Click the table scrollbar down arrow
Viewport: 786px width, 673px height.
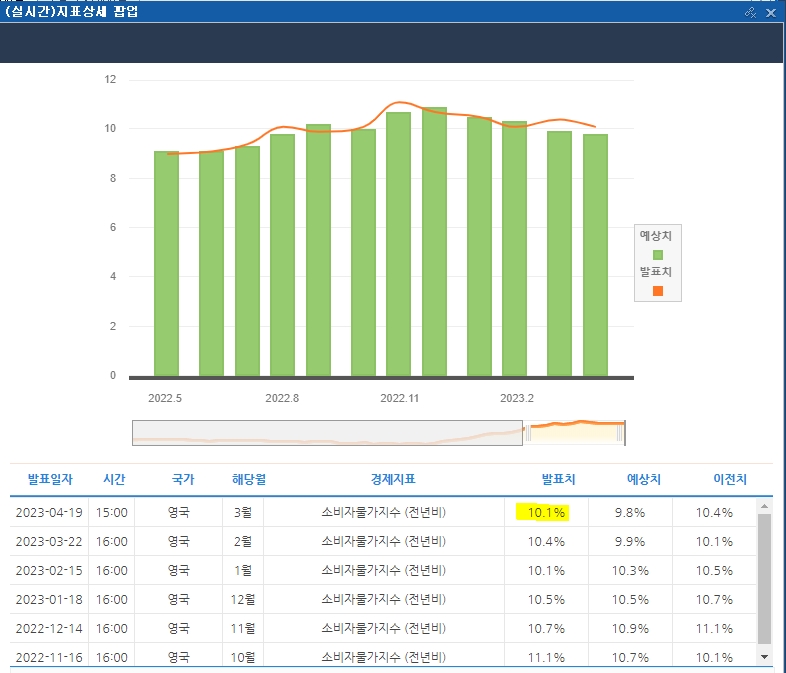pyautogui.click(x=764, y=656)
